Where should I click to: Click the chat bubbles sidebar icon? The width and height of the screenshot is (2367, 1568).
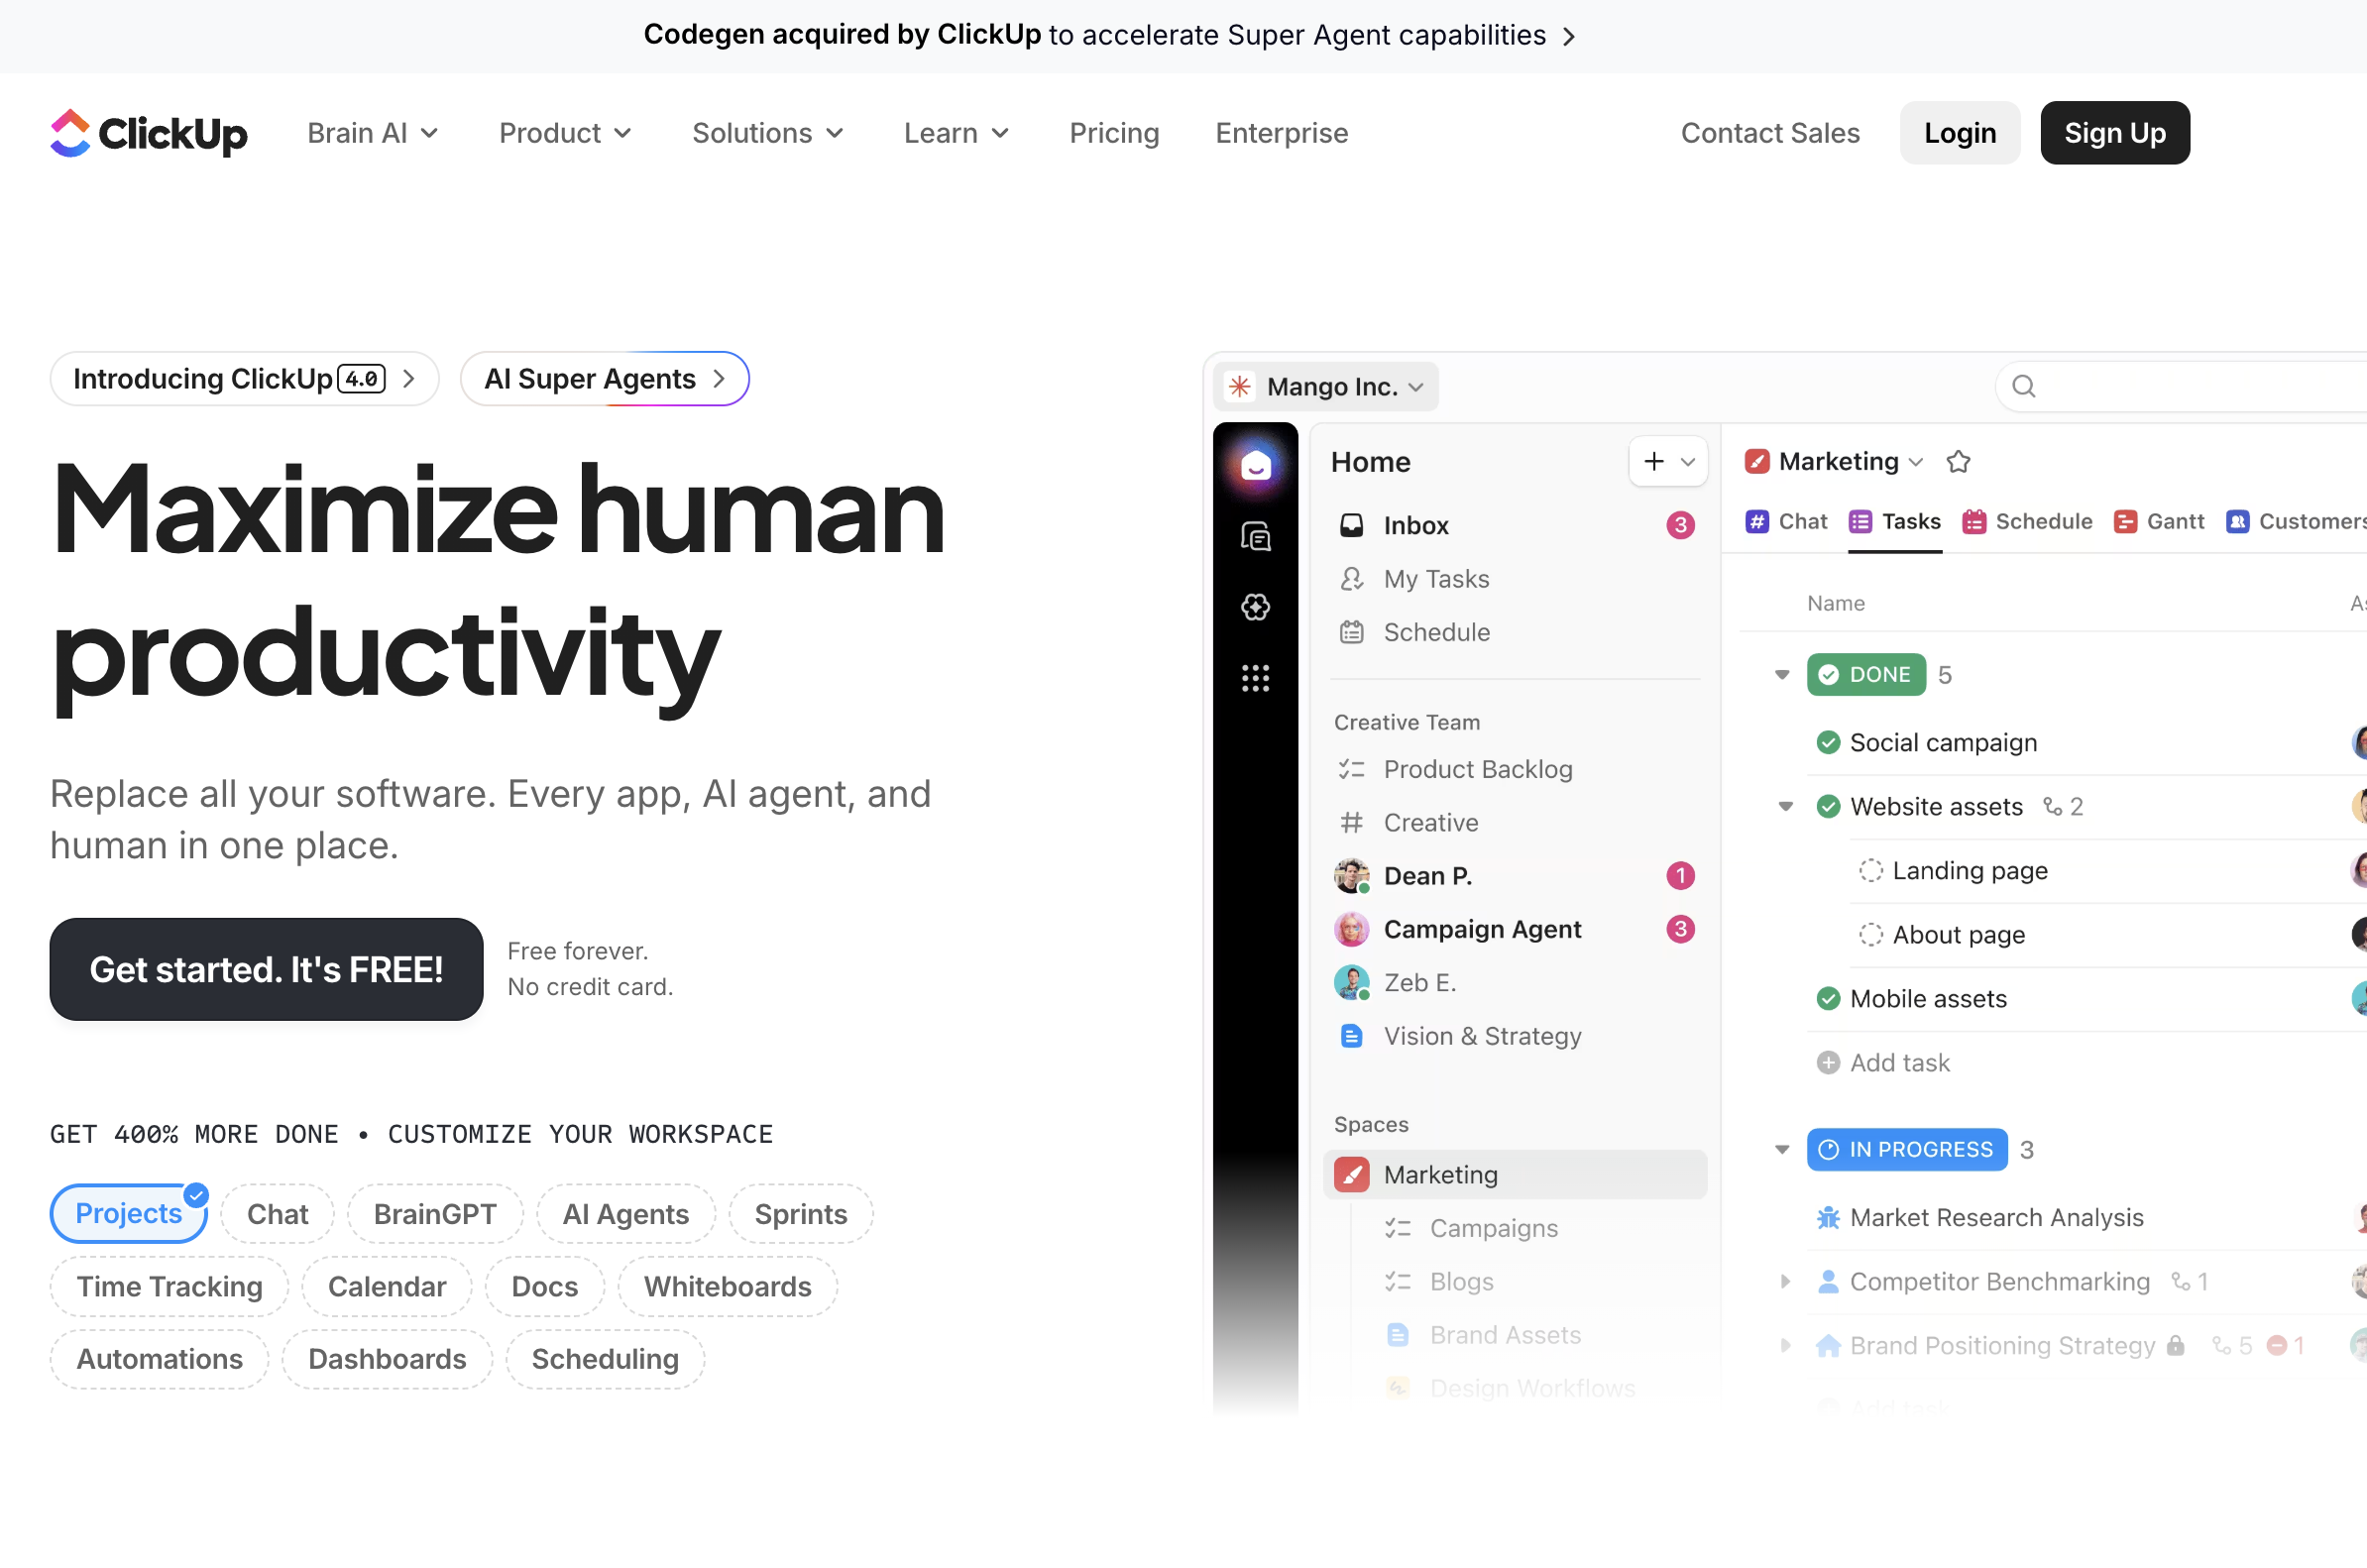[1255, 537]
